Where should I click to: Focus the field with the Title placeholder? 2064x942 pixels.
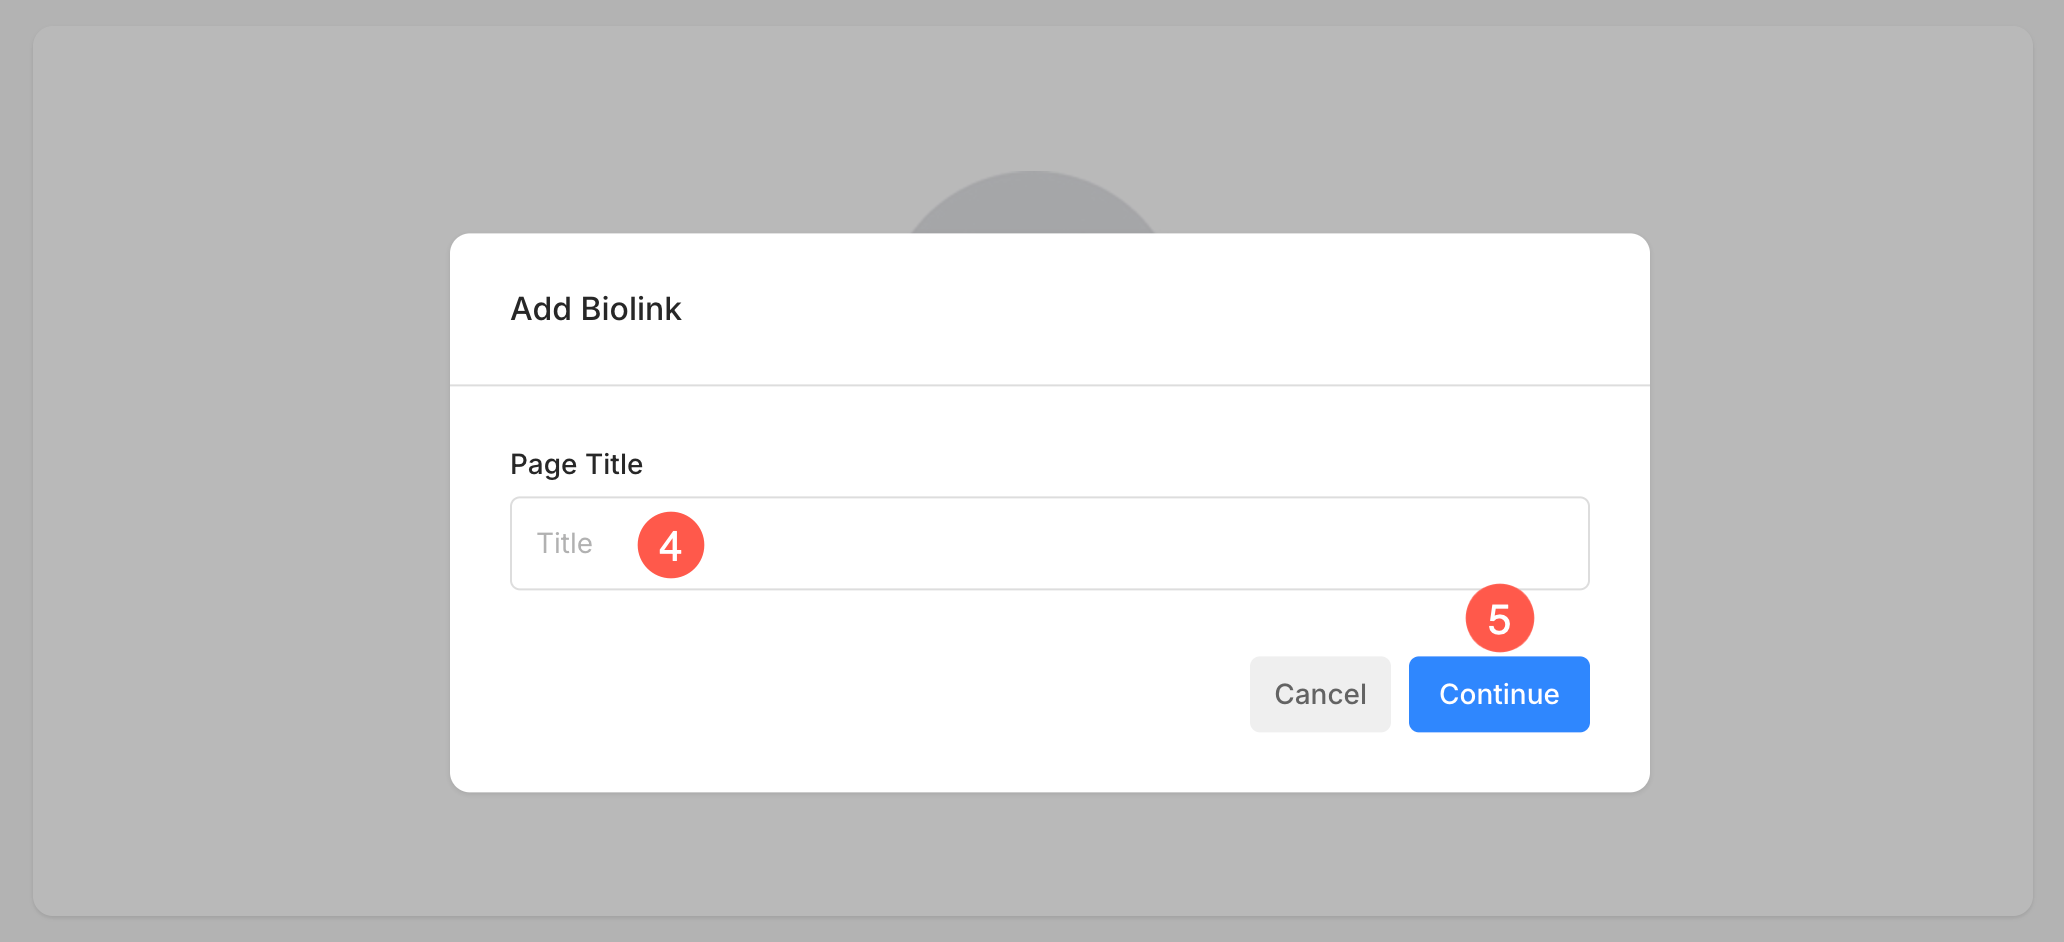(1050, 543)
